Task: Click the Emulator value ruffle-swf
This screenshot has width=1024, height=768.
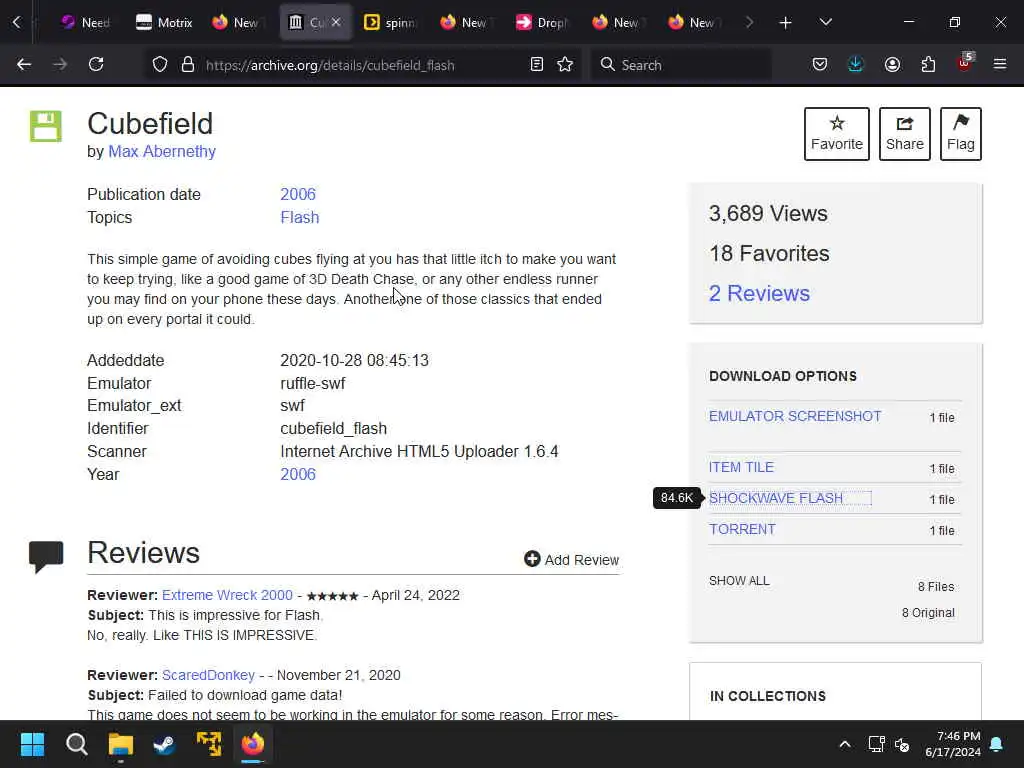Action: click(x=313, y=383)
